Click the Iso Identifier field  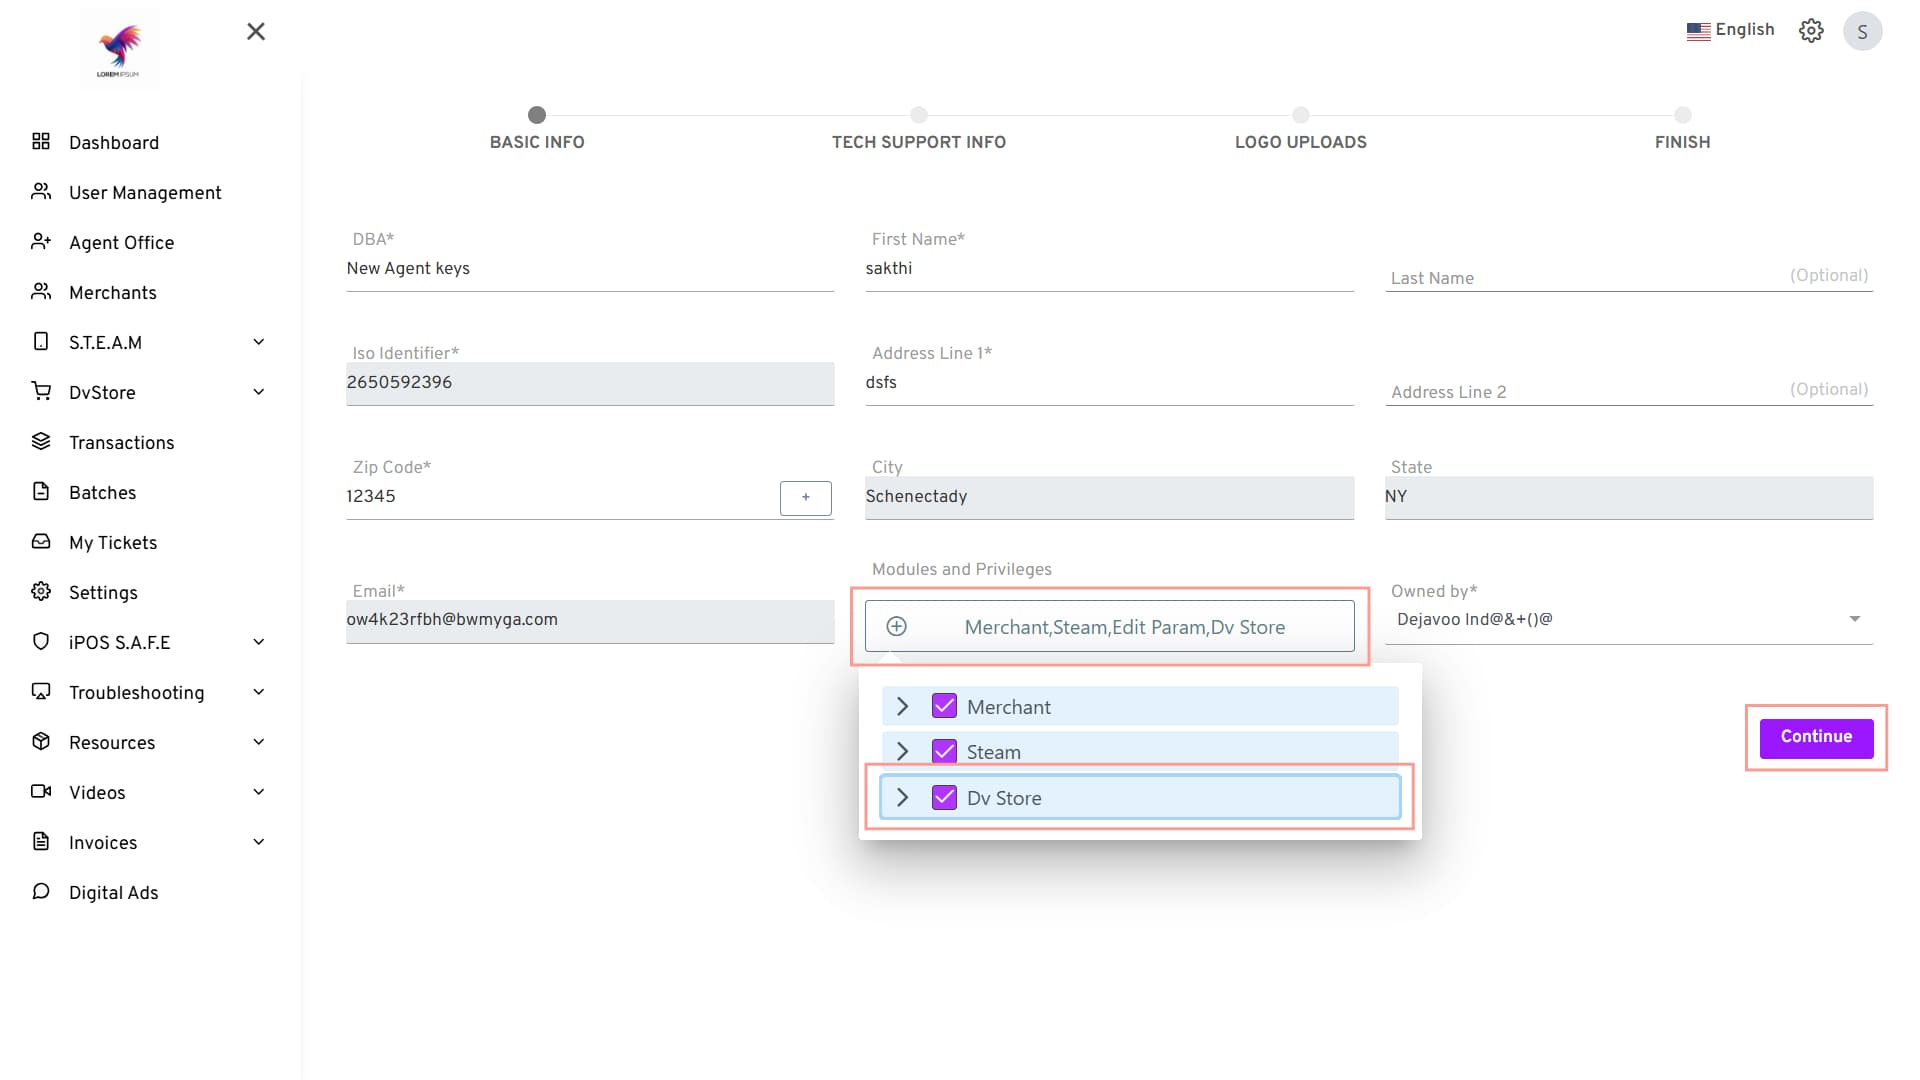click(x=590, y=383)
